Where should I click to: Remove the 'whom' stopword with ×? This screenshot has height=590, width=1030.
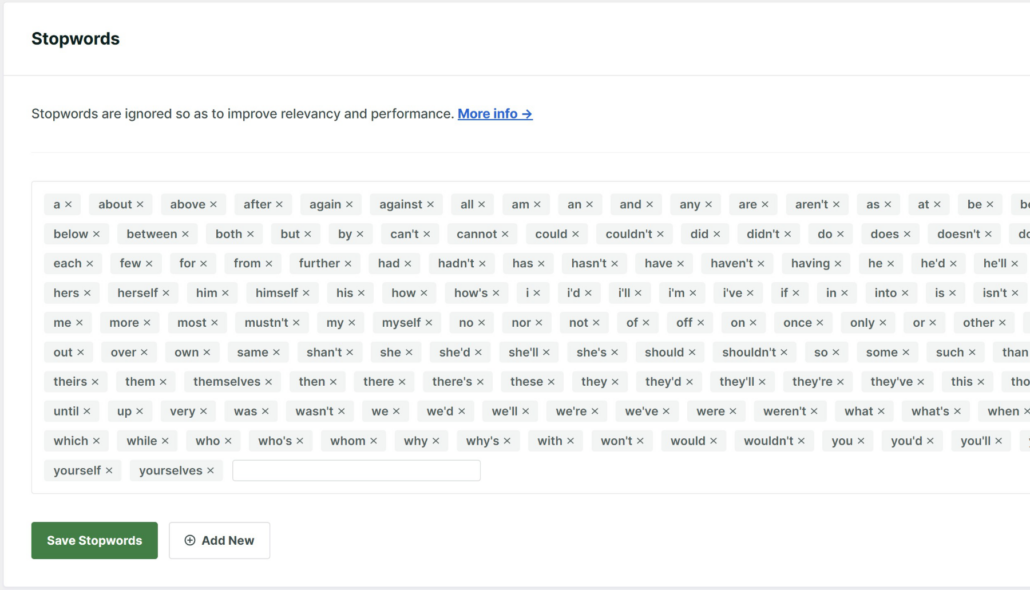coord(374,441)
